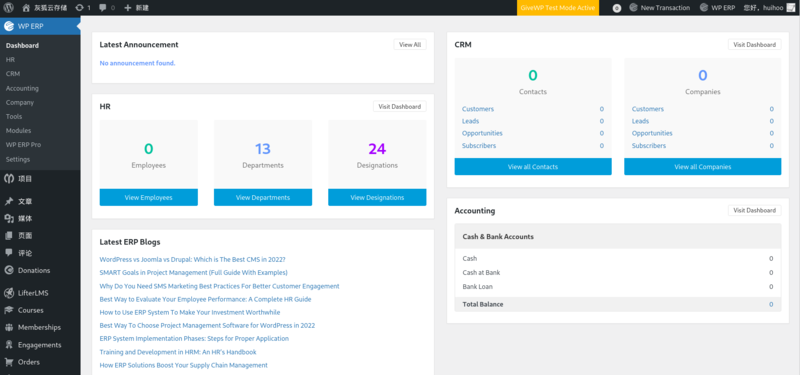Viewport: 800px width, 375px height.
Task: Open Subscribers link under Companies
Action: point(648,145)
